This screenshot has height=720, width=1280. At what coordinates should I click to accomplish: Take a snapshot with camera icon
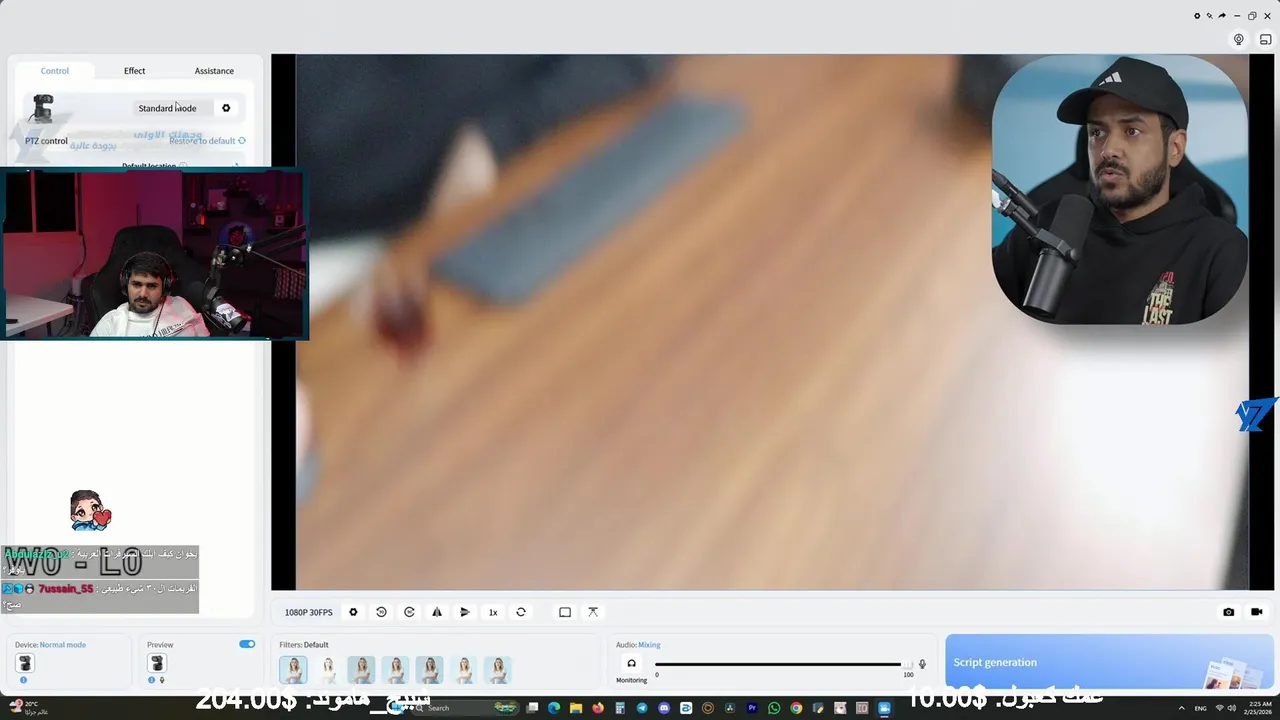click(1229, 612)
